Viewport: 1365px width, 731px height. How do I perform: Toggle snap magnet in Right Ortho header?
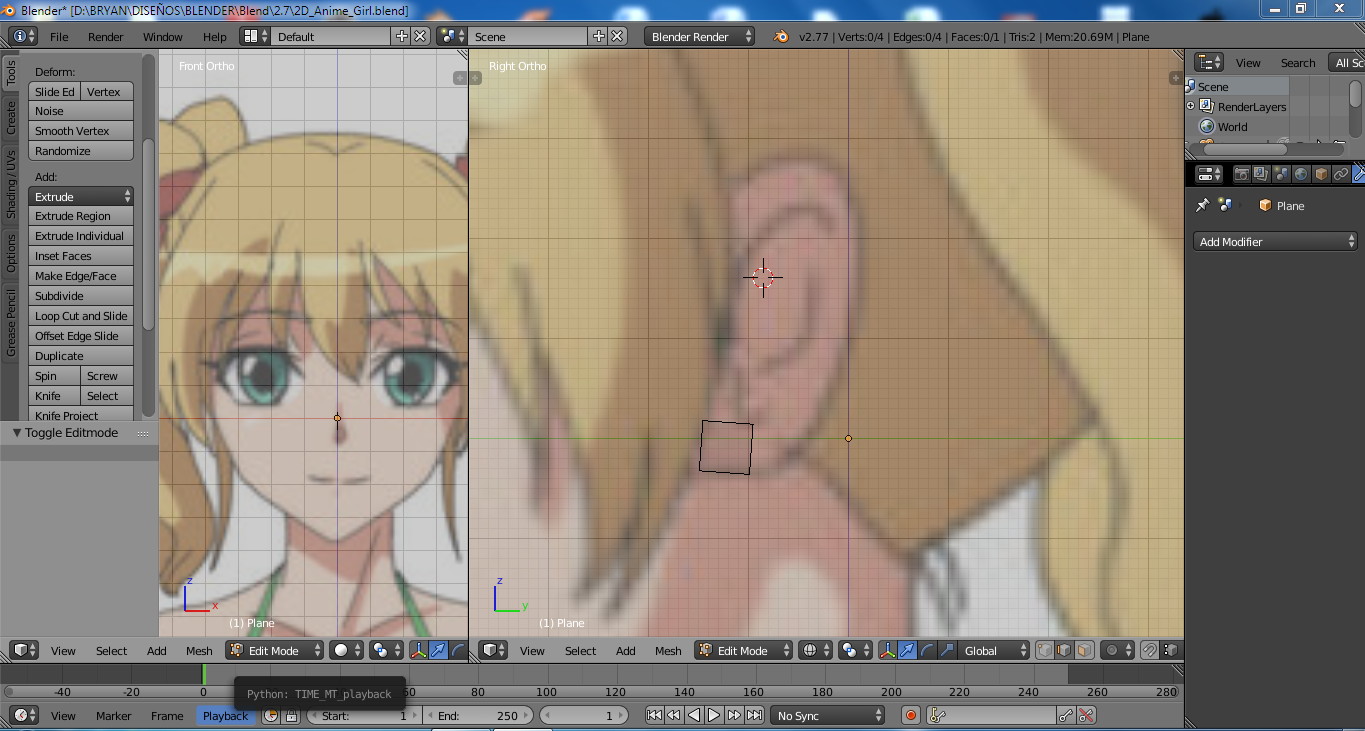coord(1150,650)
